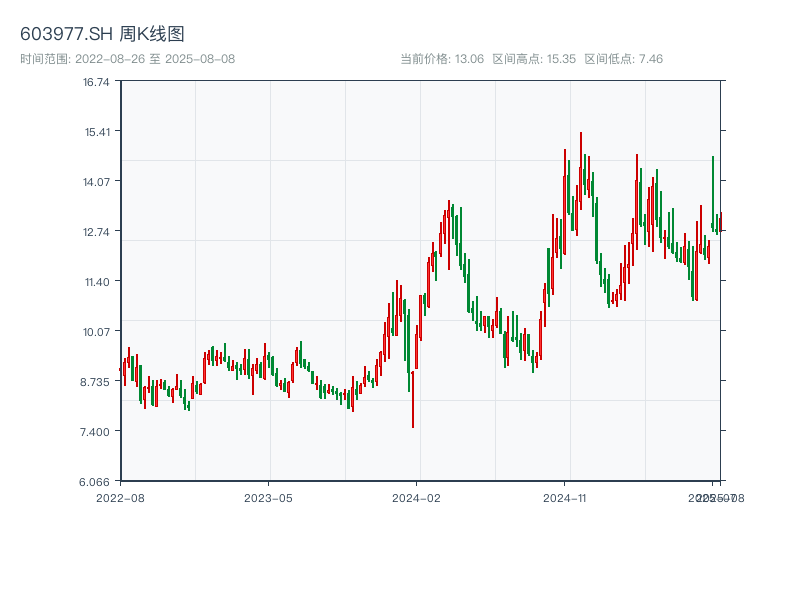Click the 区间高点 15.35 label
The height and width of the screenshot is (600, 800).
pyautogui.click(x=534, y=59)
